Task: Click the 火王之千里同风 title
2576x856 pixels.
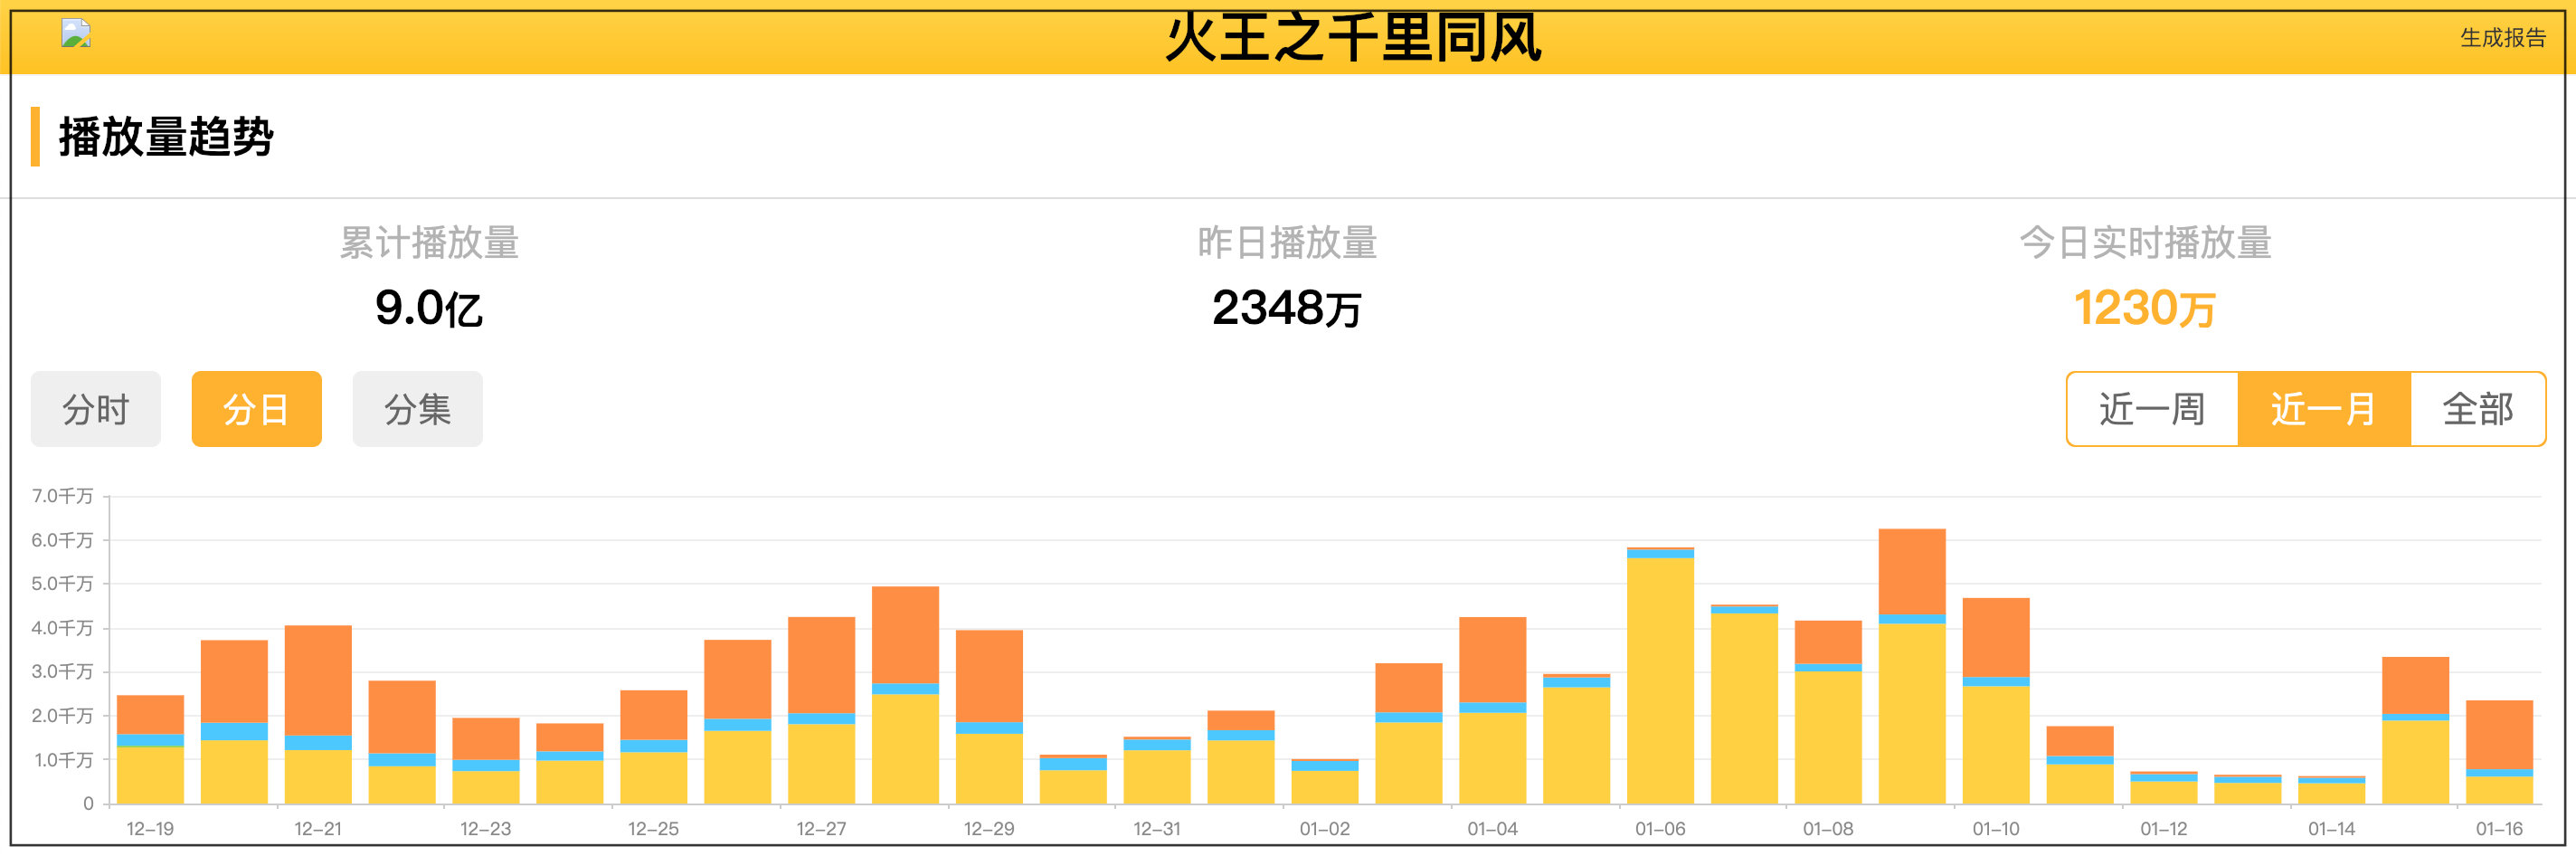Action: 1352,38
